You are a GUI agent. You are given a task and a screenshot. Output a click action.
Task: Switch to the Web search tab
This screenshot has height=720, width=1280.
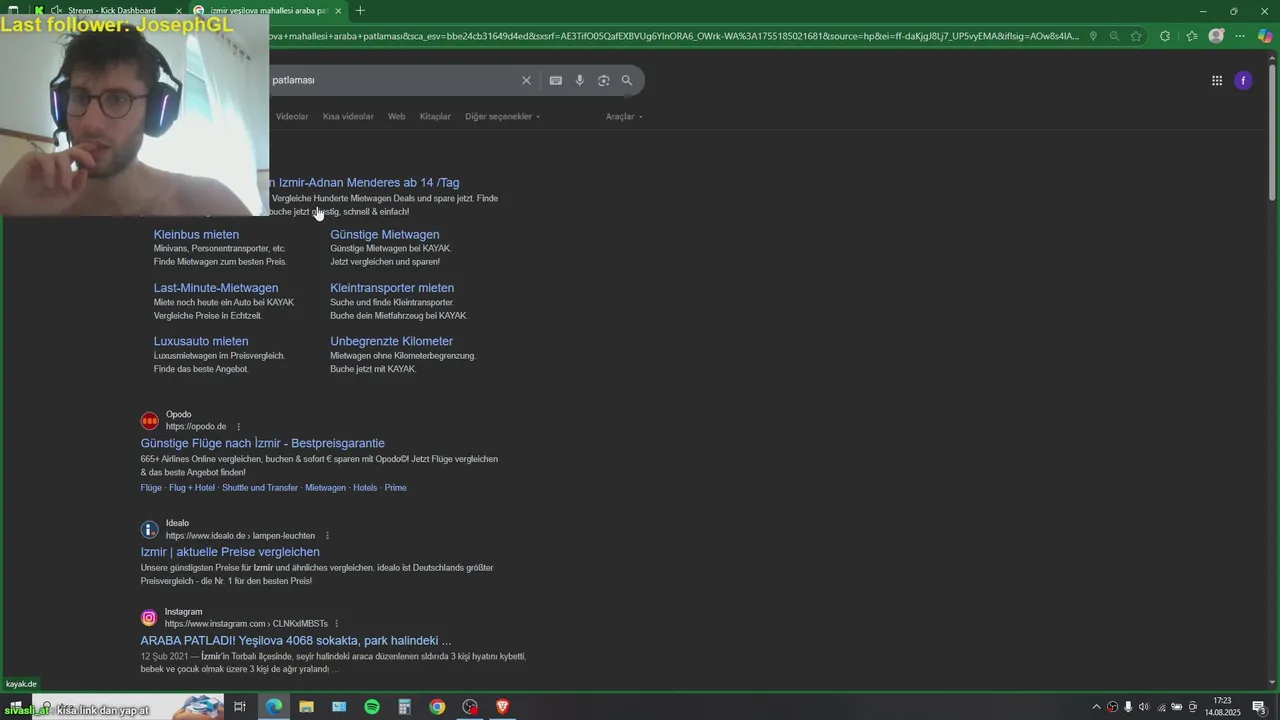(x=397, y=117)
